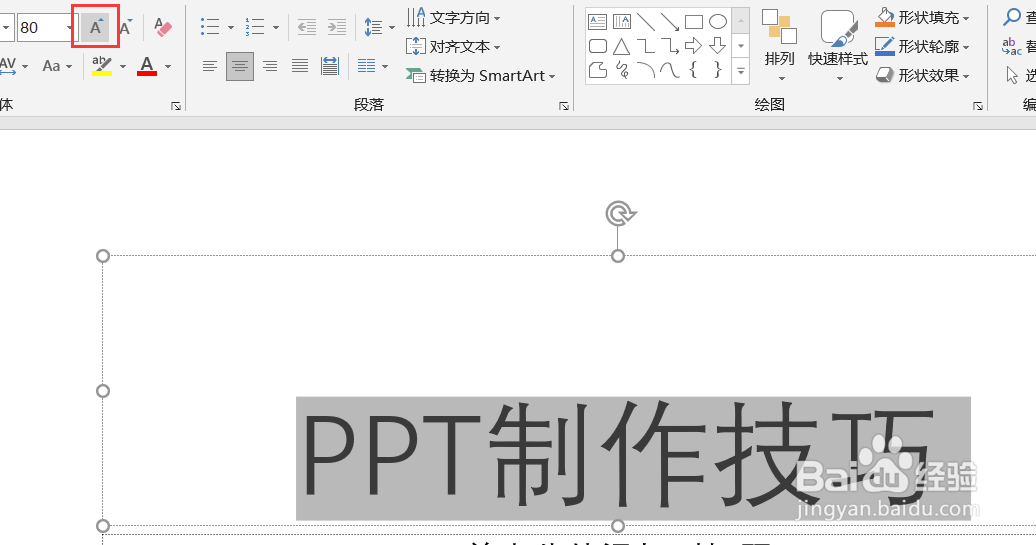Open the highlight color dropdown arrow

coord(123,66)
